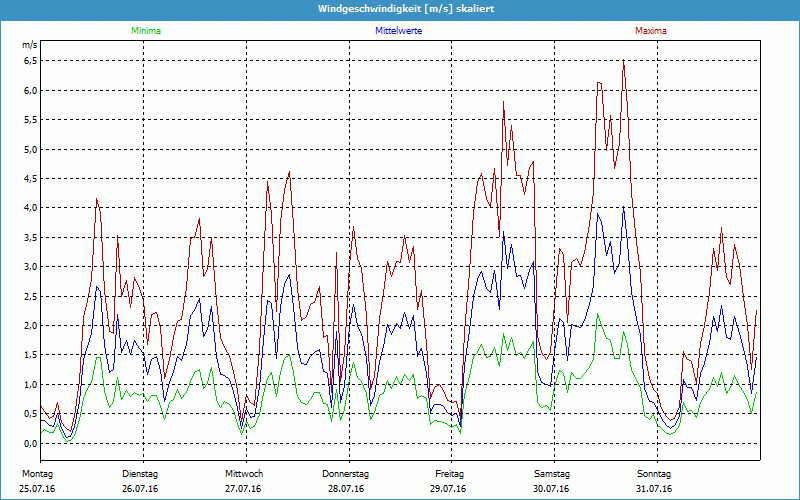Screen dimensions: 800x500
Task: Click the date 26.07.16
Action: pyautogui.click(x=140, y=489)
